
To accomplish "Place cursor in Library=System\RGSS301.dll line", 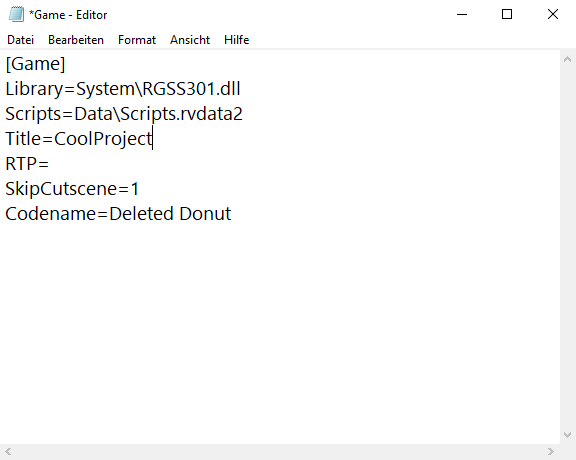I will tap(123, 89).
